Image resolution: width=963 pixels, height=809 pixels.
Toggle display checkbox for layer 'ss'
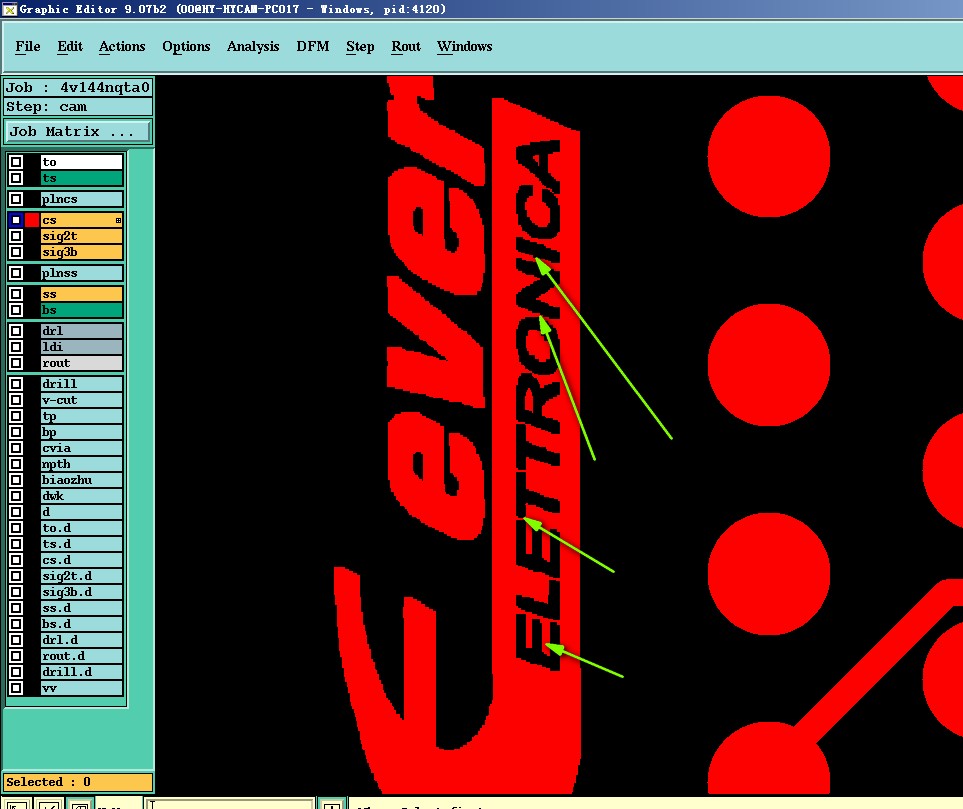pos(16,294)
